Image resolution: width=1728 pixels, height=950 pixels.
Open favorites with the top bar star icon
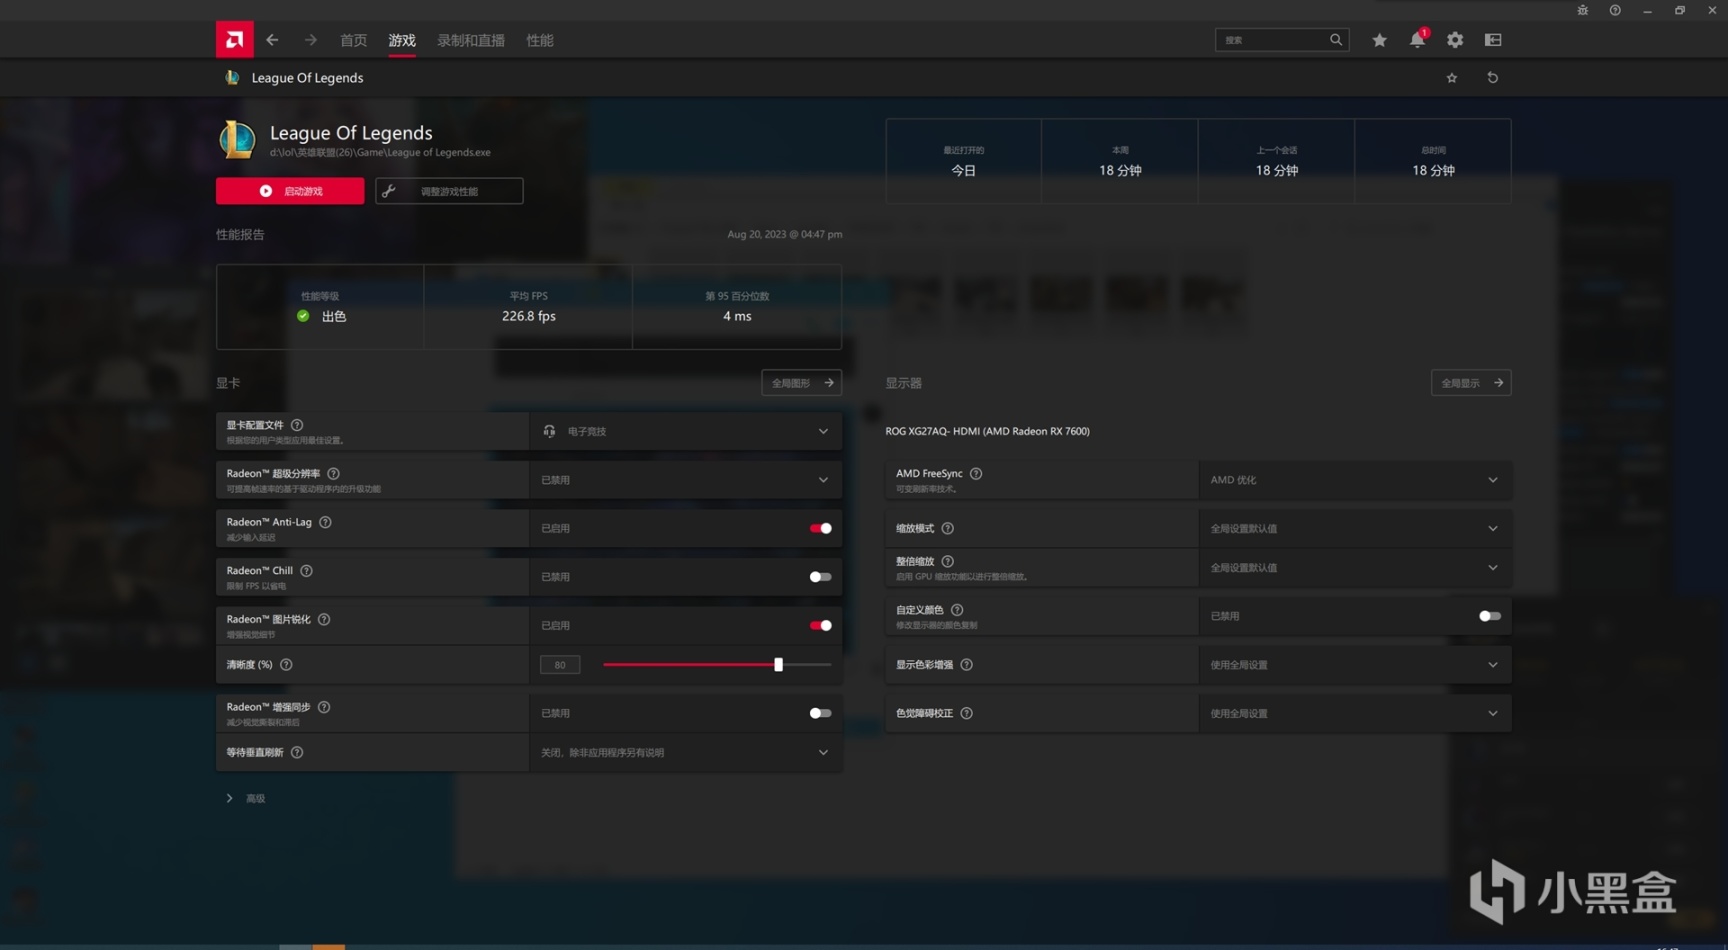point(1379,40)
